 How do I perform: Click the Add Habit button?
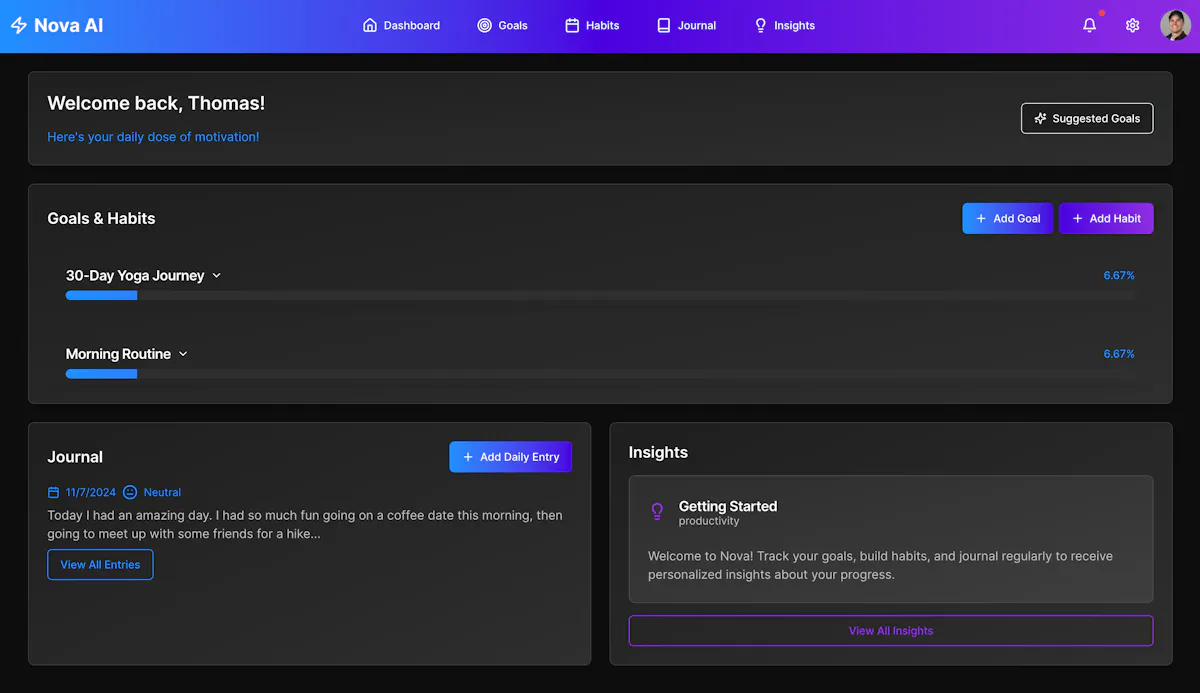pyautogui.click(x=1106, y=219)
